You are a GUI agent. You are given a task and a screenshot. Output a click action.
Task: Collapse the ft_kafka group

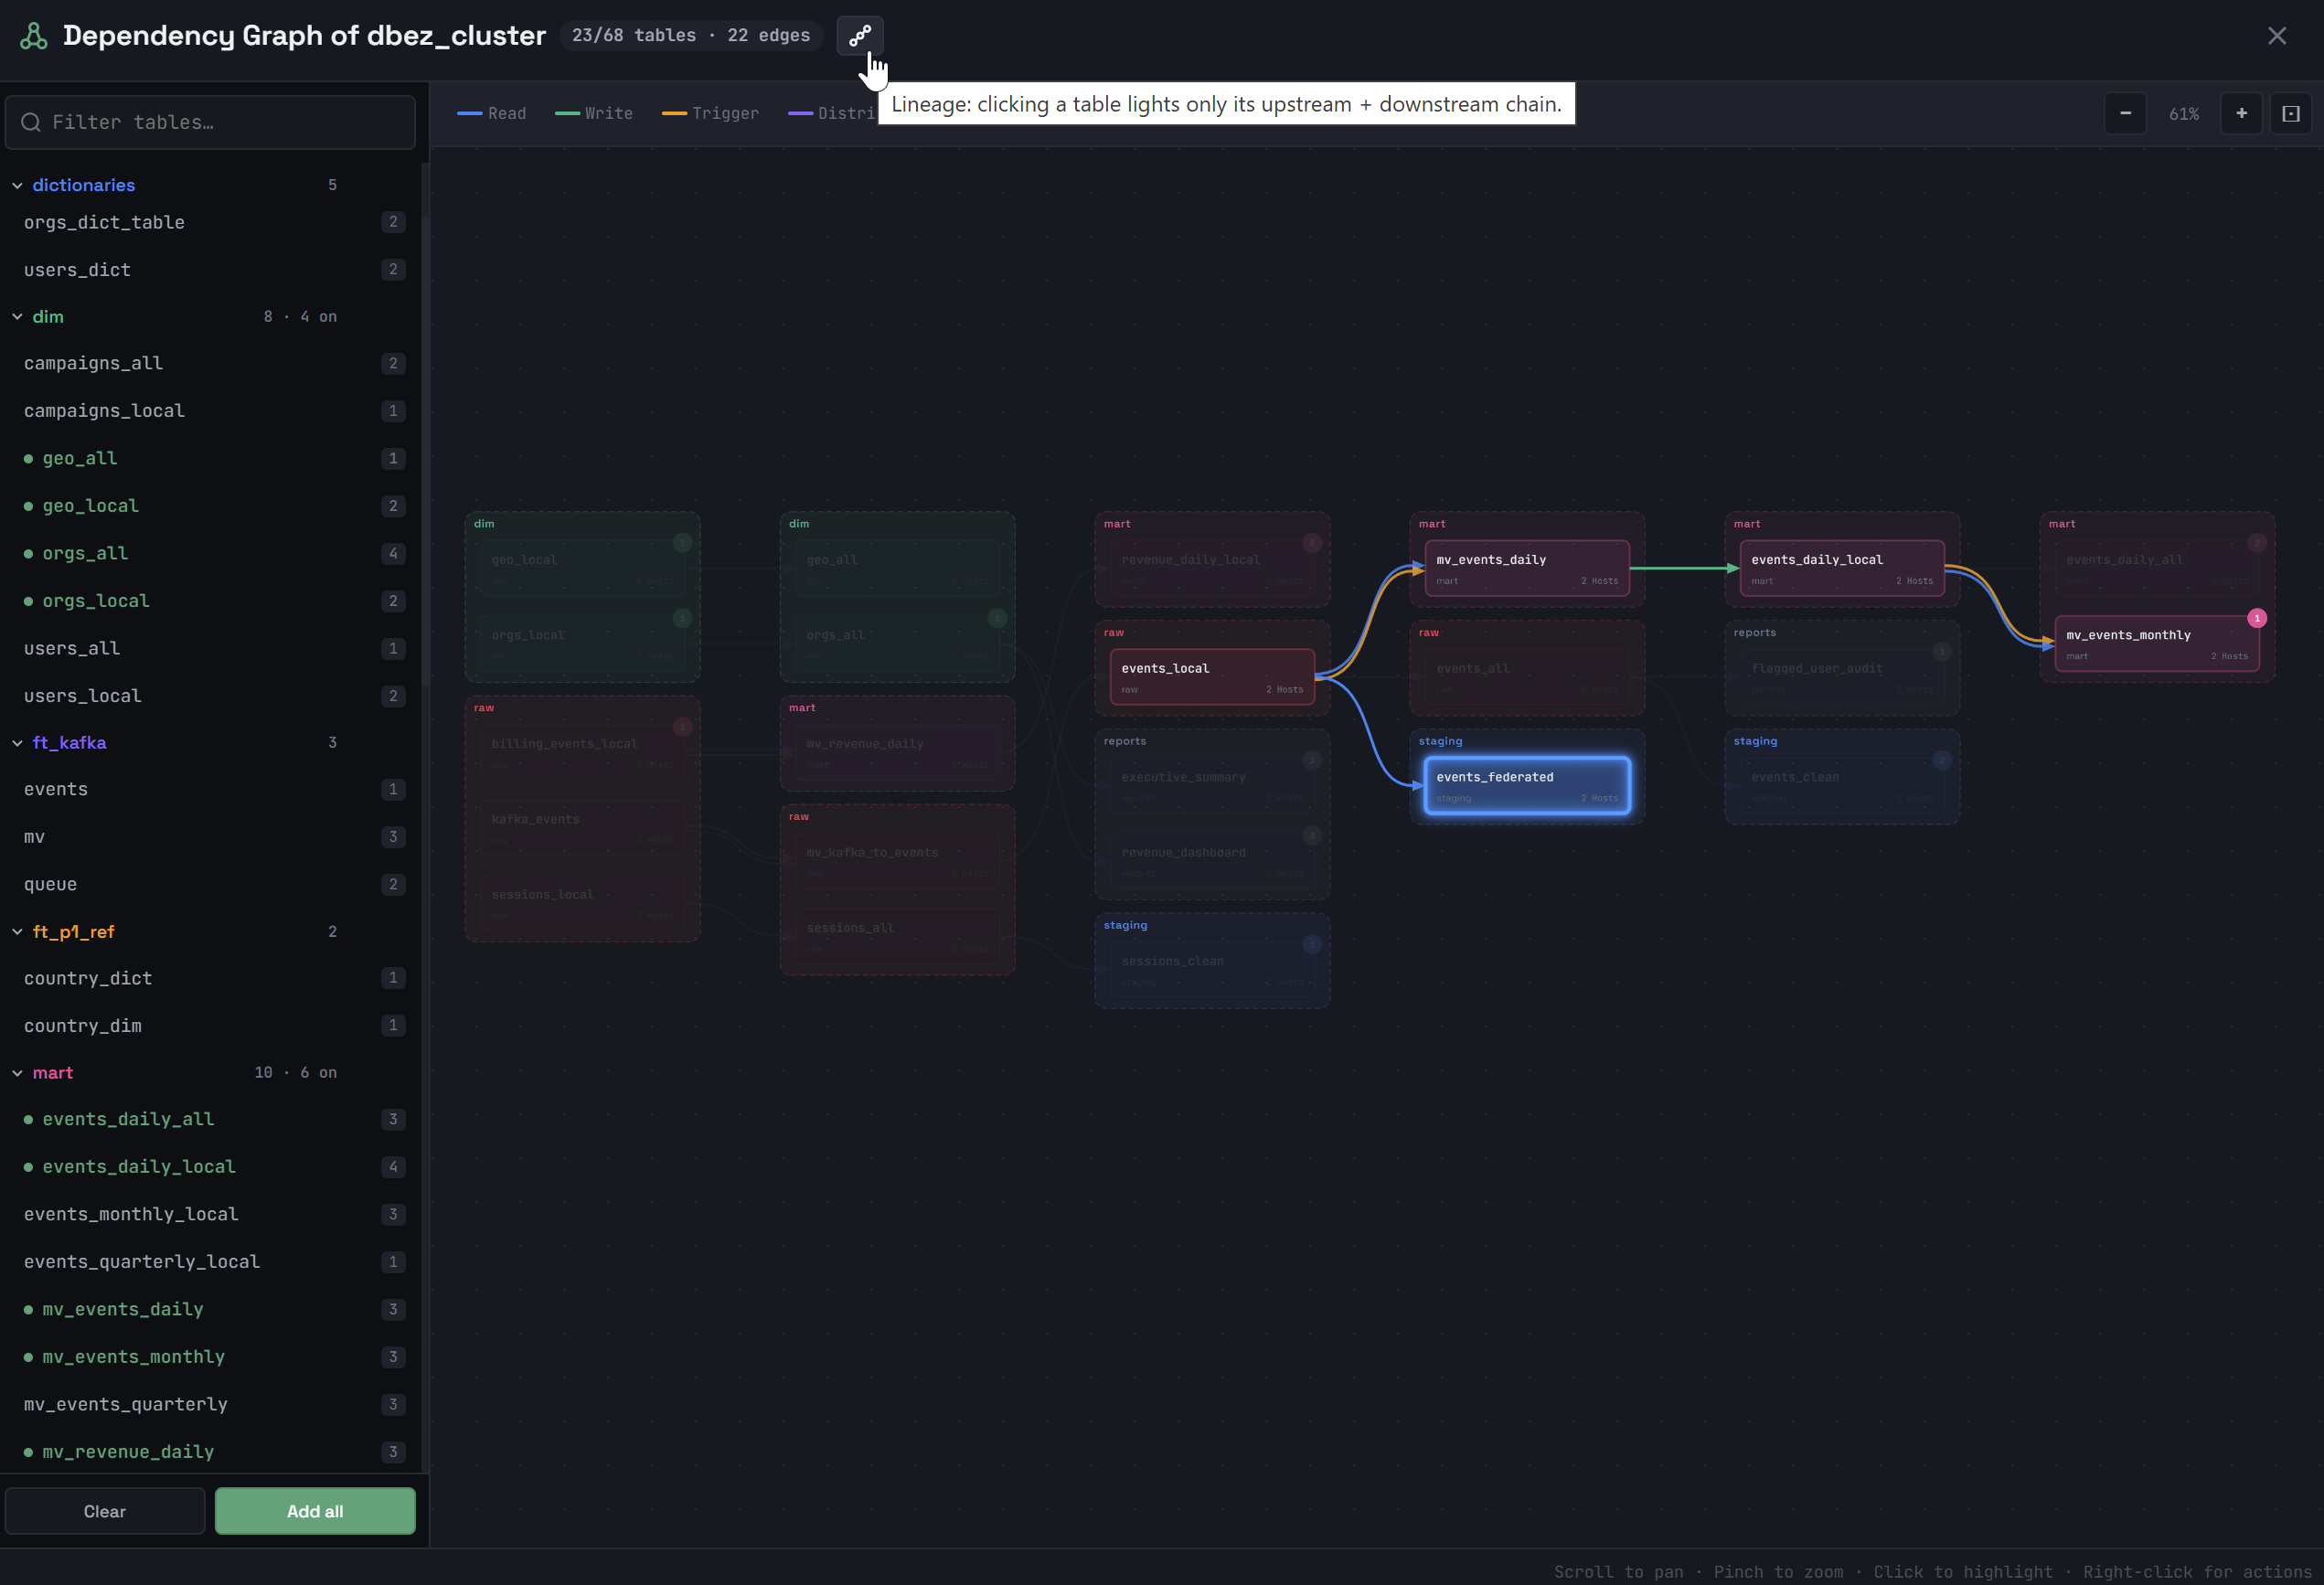(x=17, y=743)
